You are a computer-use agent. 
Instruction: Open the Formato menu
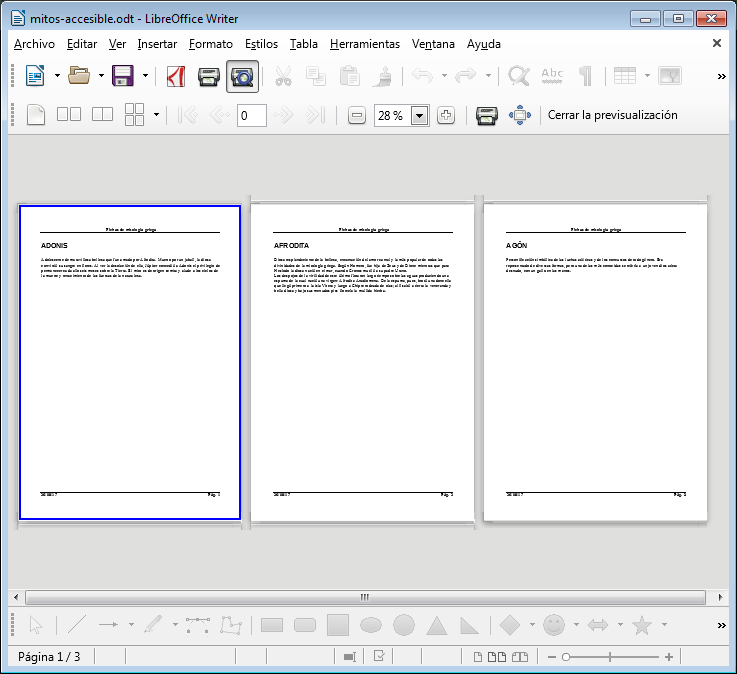211,44
